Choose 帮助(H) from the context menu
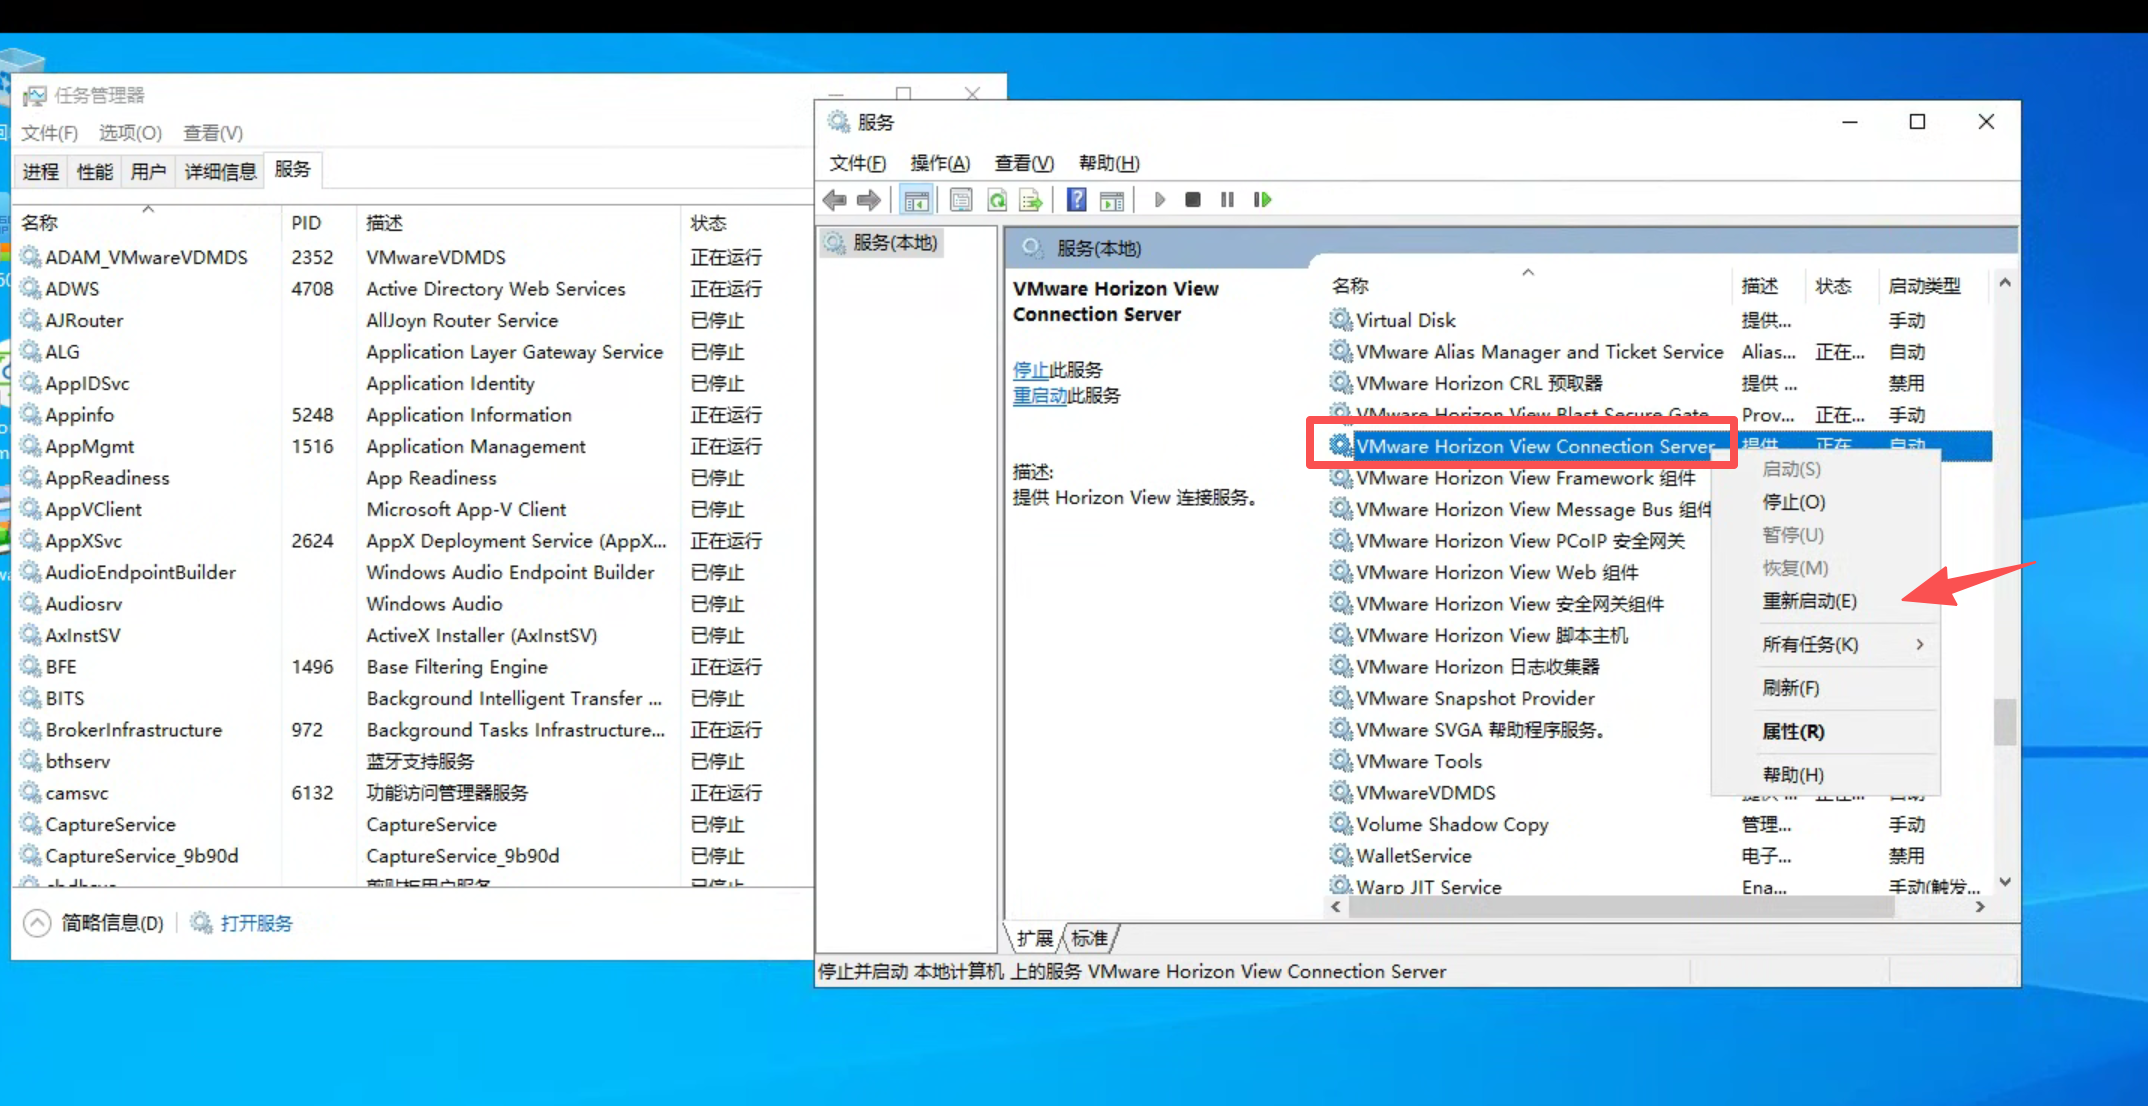 [1793, 775]
